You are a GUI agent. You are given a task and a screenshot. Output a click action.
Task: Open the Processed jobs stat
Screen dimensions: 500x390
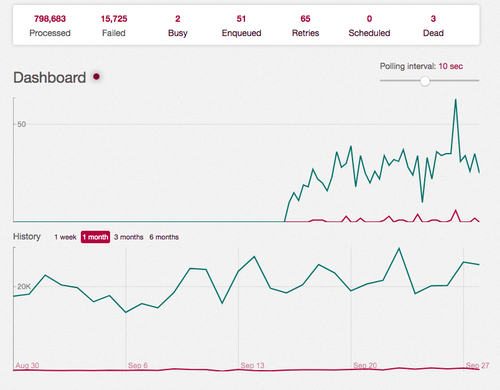point(50,25)
